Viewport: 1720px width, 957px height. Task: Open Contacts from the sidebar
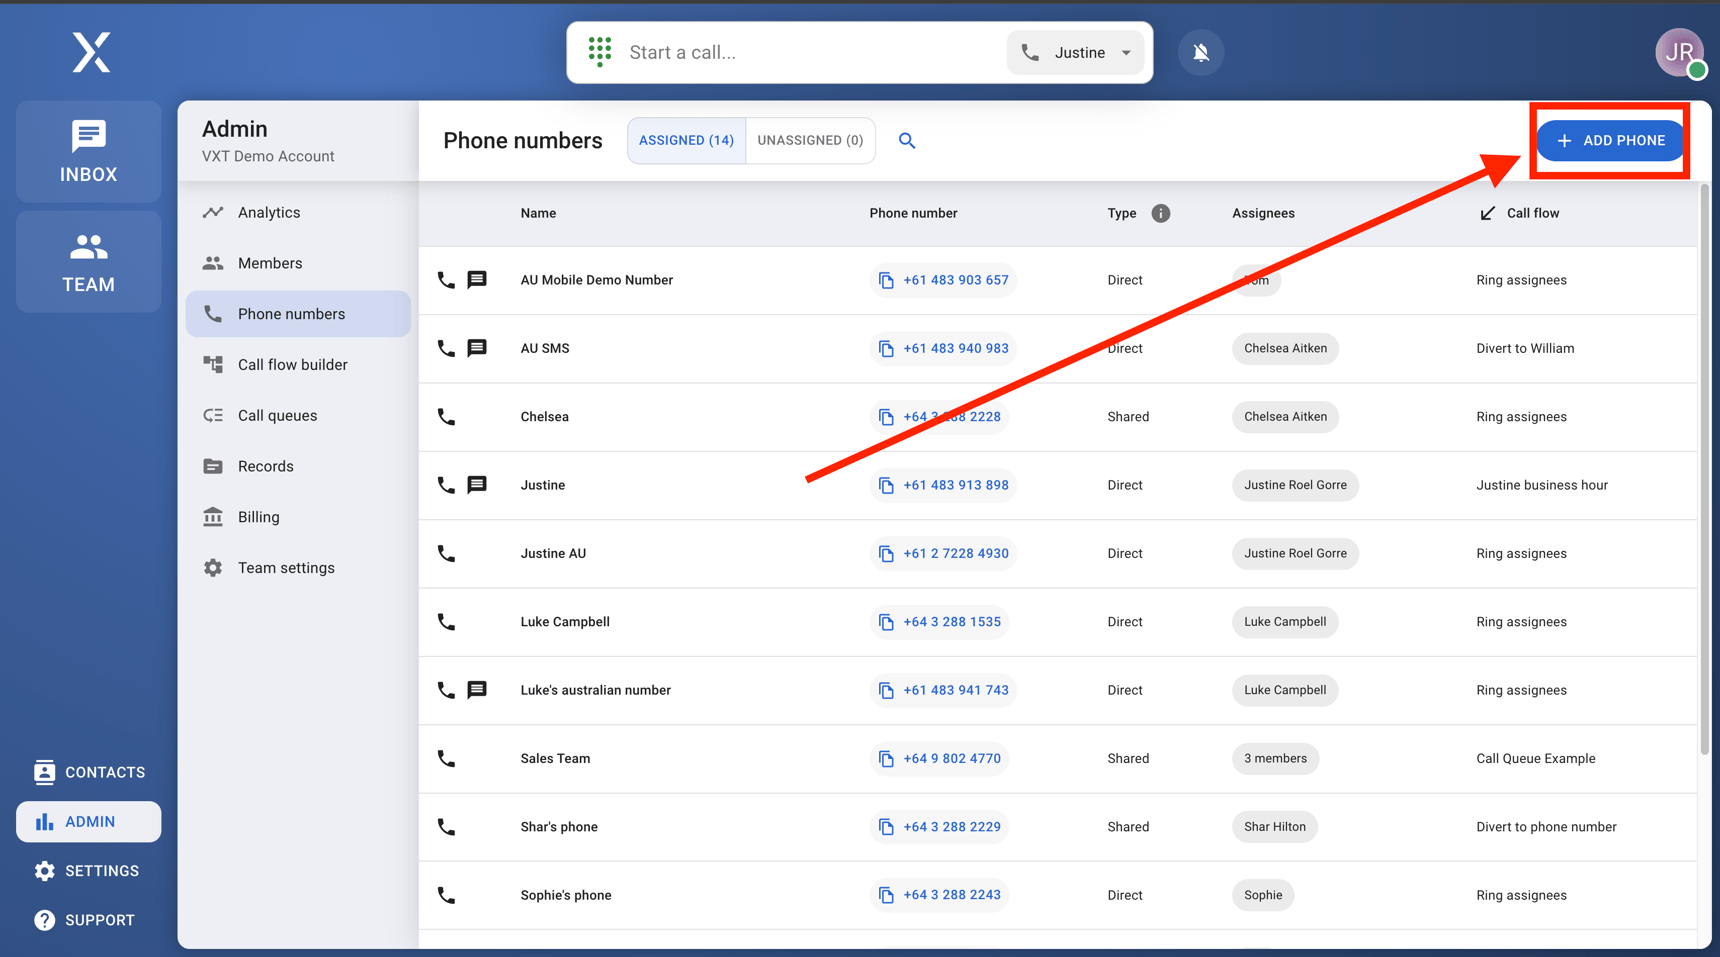(88, 771)
